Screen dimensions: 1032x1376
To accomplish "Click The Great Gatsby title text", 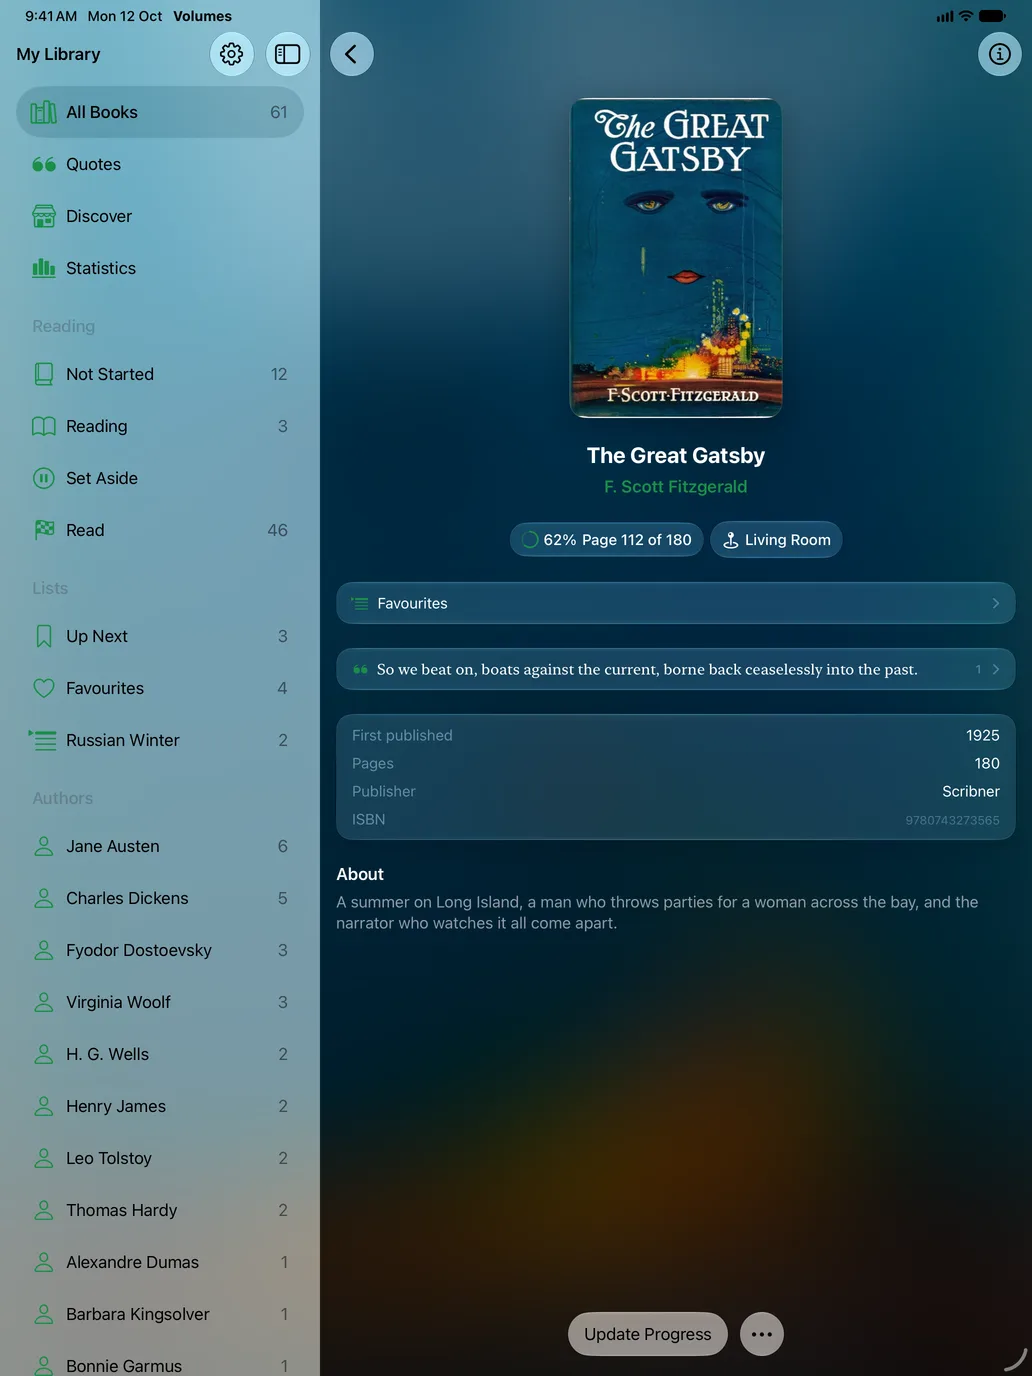I will point(676,456).
